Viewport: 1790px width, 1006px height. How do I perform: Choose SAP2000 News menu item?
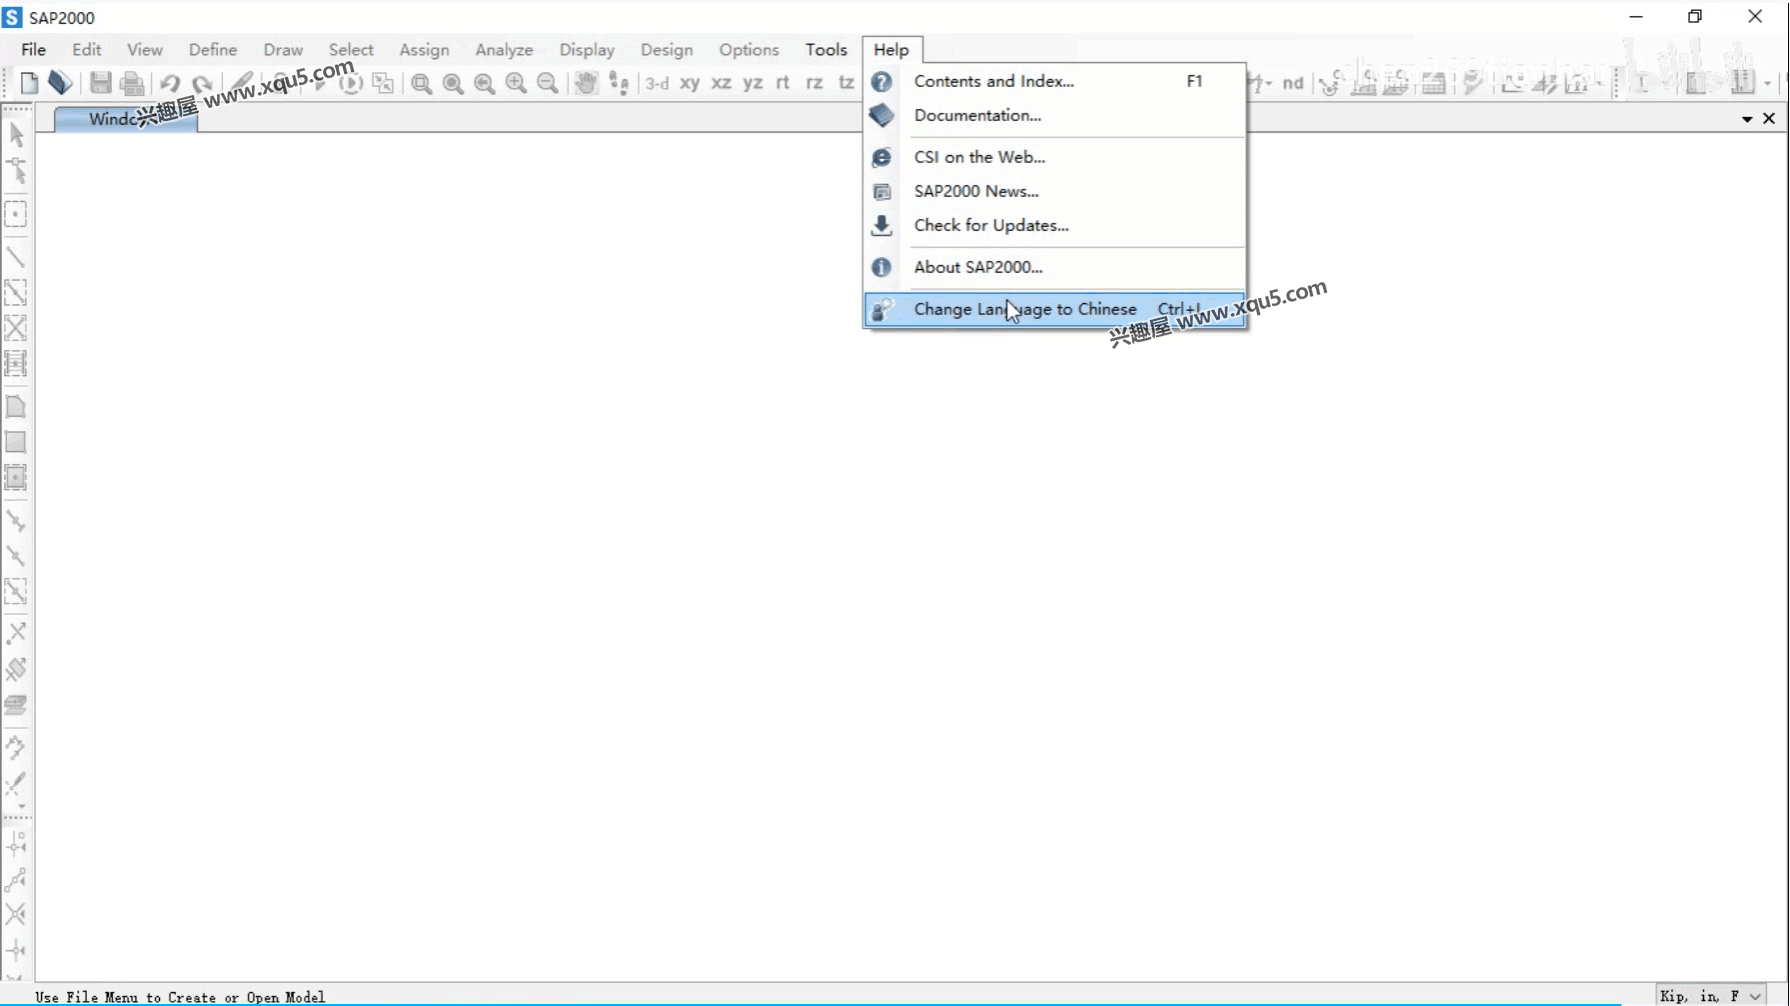point(1055,191)
